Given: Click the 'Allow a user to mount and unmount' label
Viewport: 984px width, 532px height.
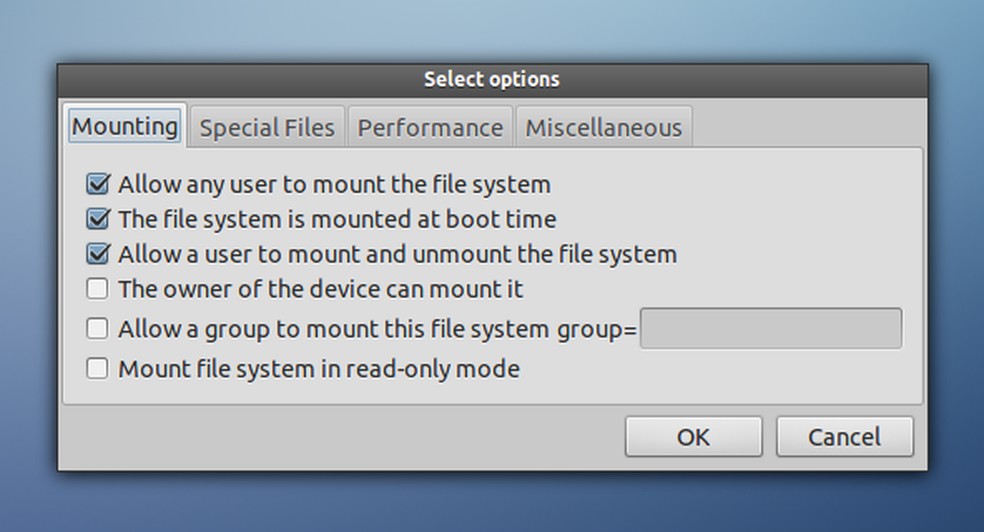Looking at the screenshot, I should tap(397, 254).
